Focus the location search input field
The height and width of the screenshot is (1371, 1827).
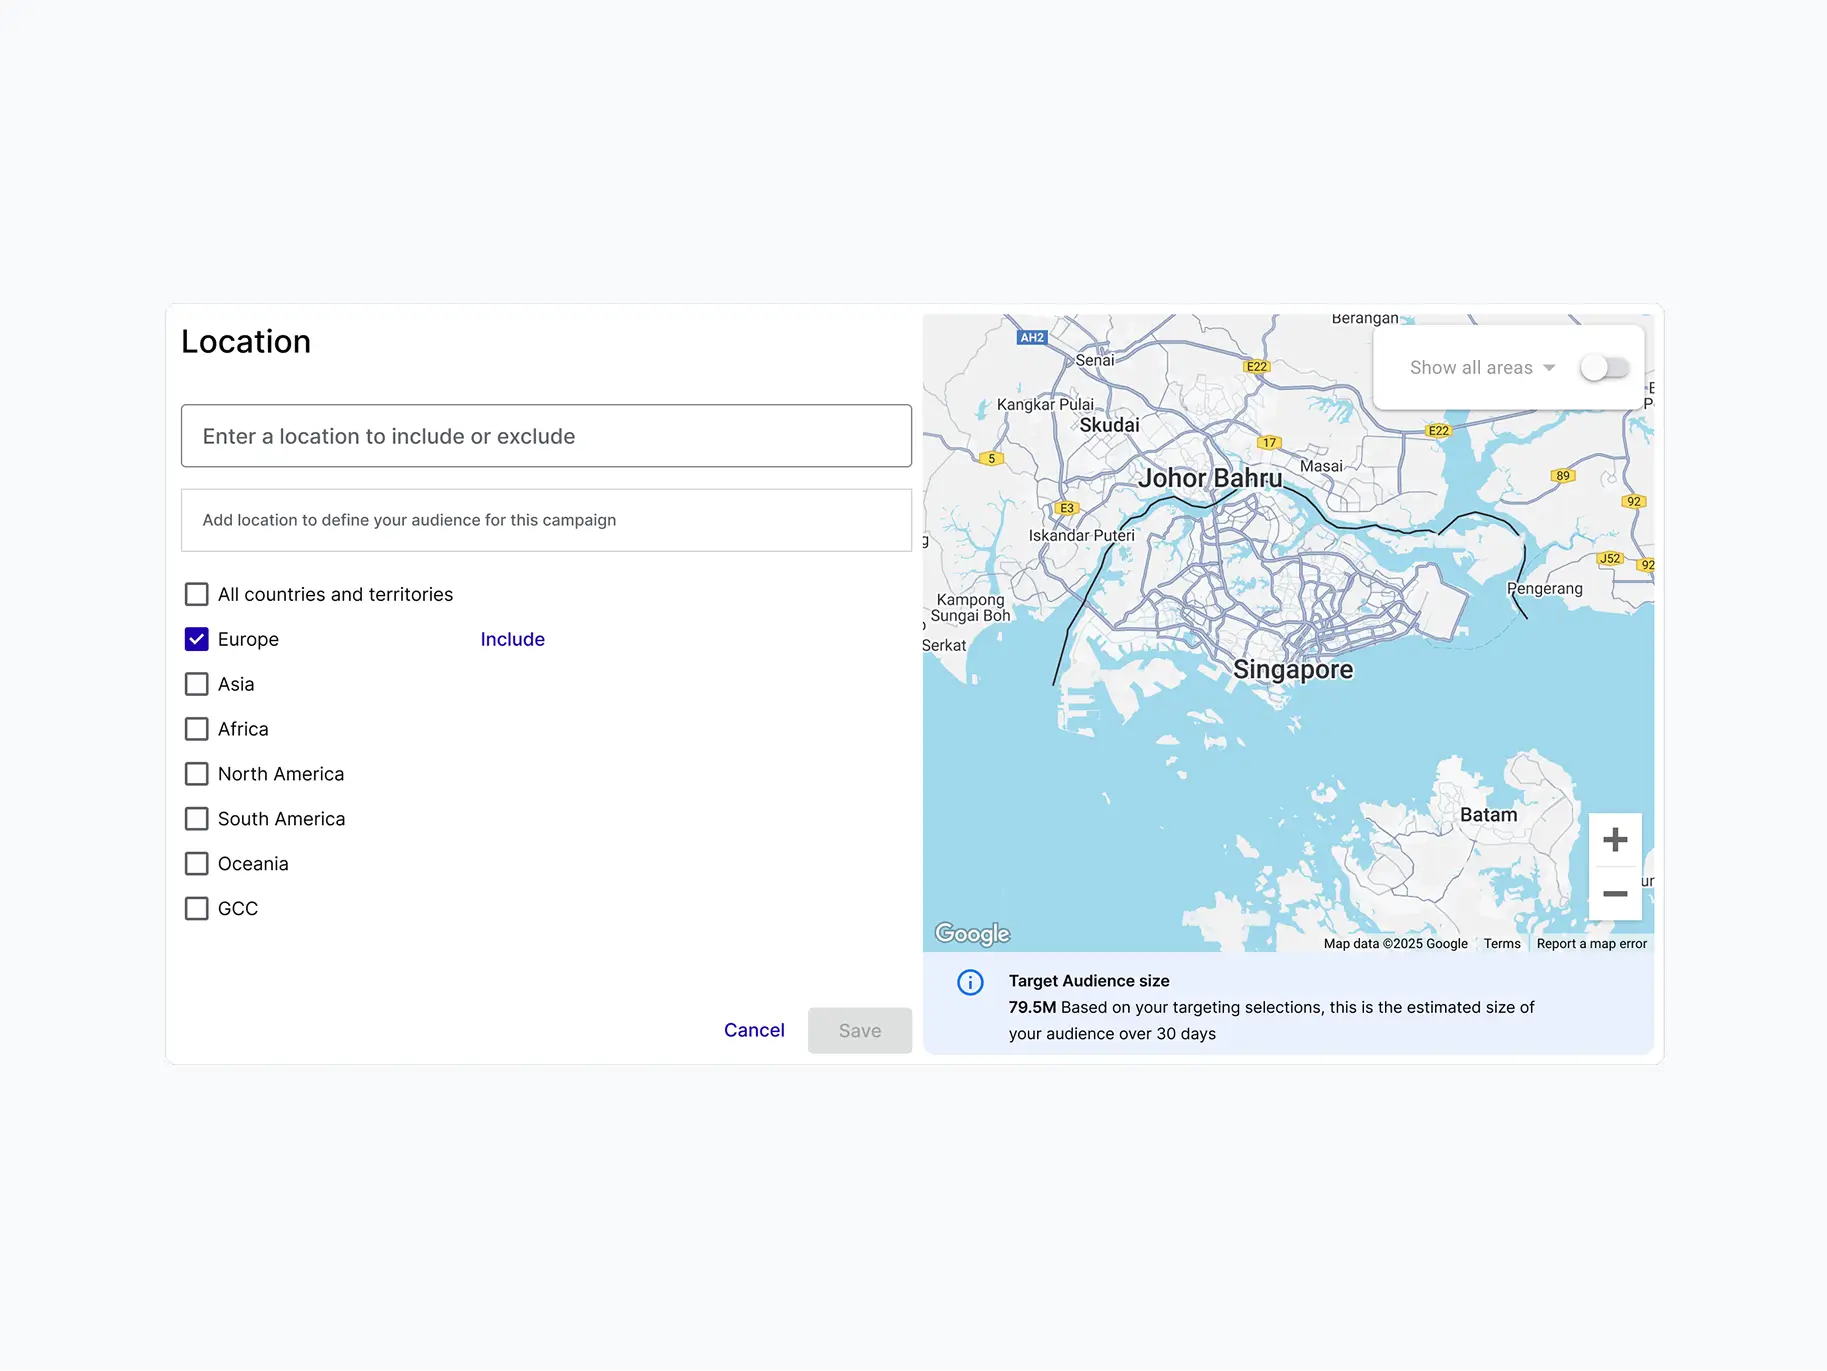point(546,436)
